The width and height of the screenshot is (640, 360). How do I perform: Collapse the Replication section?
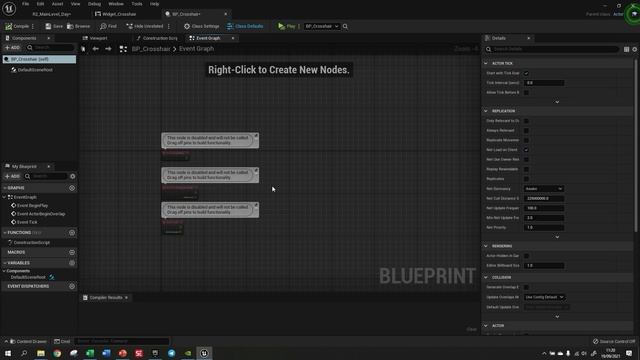pos(486,111)
